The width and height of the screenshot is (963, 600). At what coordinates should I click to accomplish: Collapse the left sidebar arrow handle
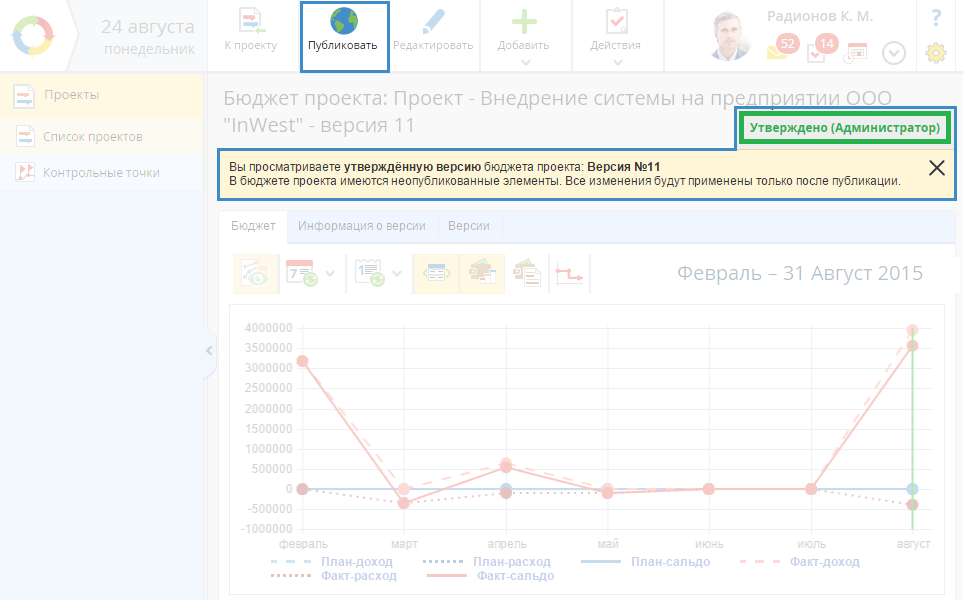point(209,351)
